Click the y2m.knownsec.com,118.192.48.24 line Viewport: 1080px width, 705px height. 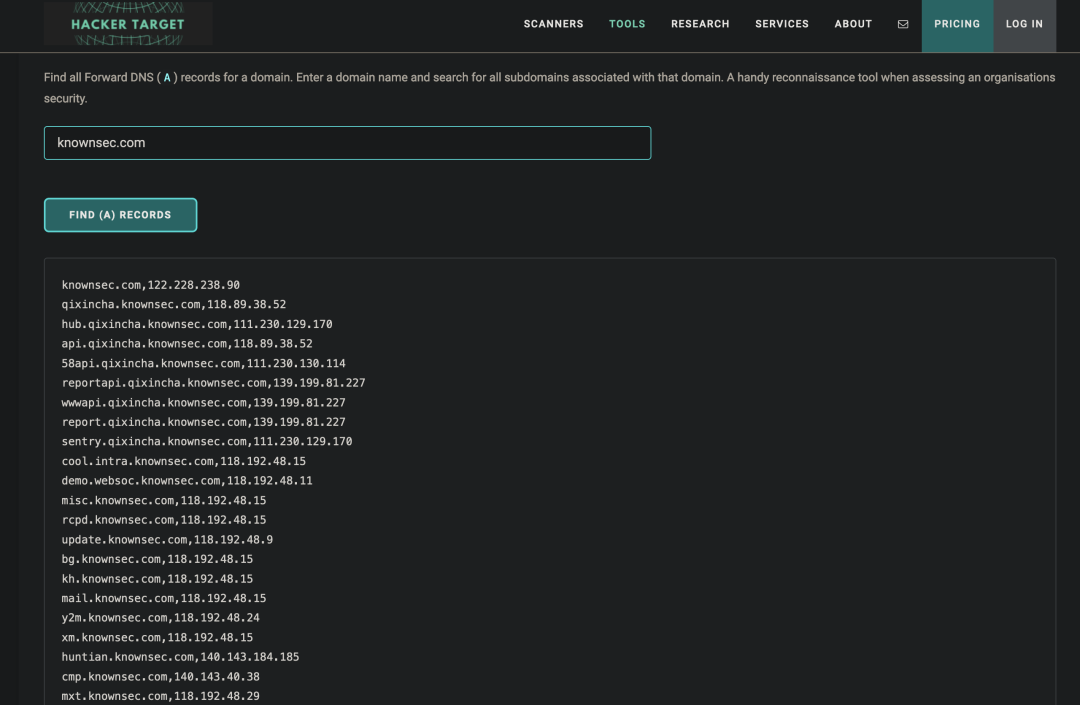coord(160,618)
